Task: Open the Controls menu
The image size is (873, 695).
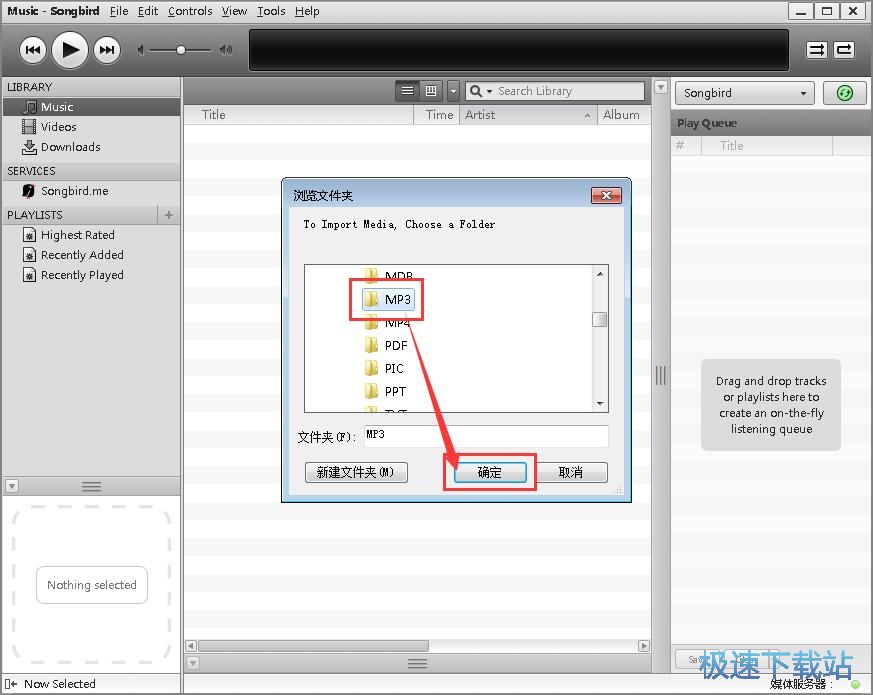Action: tap(190, 11)
